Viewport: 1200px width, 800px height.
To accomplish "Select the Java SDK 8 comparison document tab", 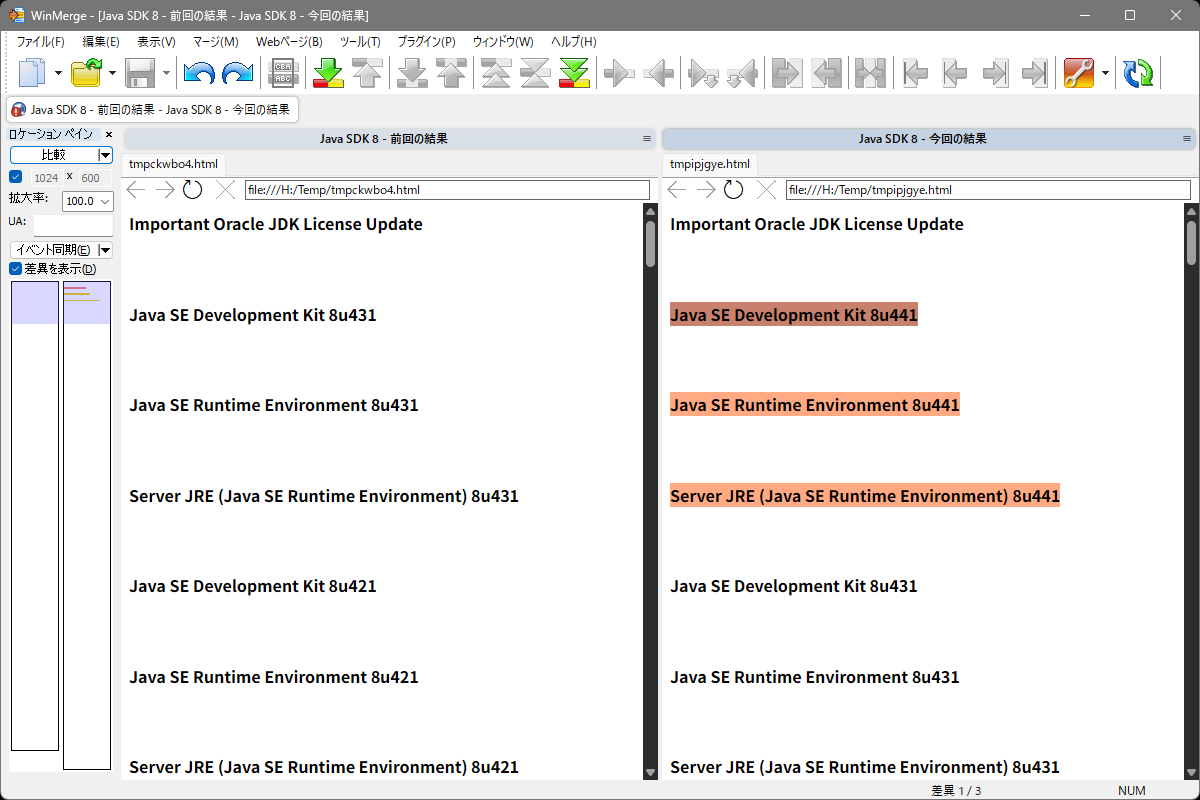I will click(x=151, y=110).
